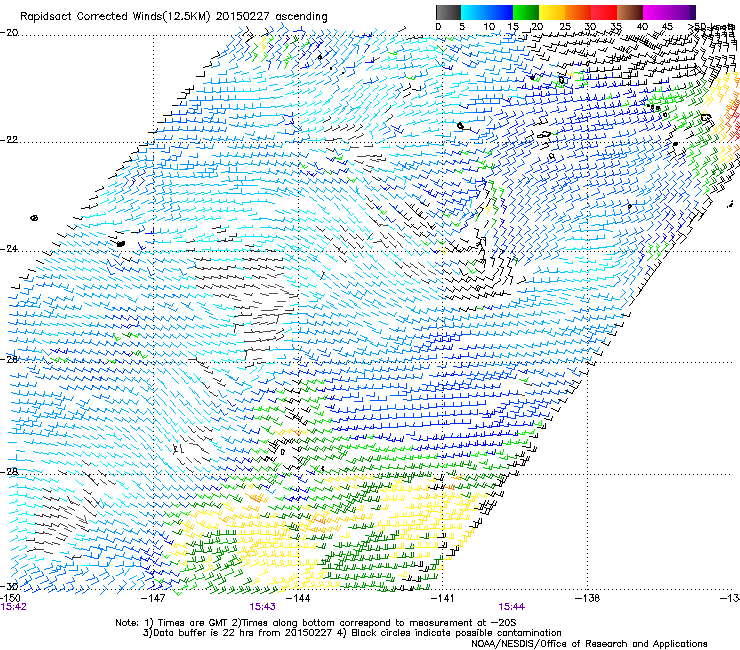This screenshot has height=650, width=740.
Task: Click the legend label '45'
Action: tap(667, 26)
